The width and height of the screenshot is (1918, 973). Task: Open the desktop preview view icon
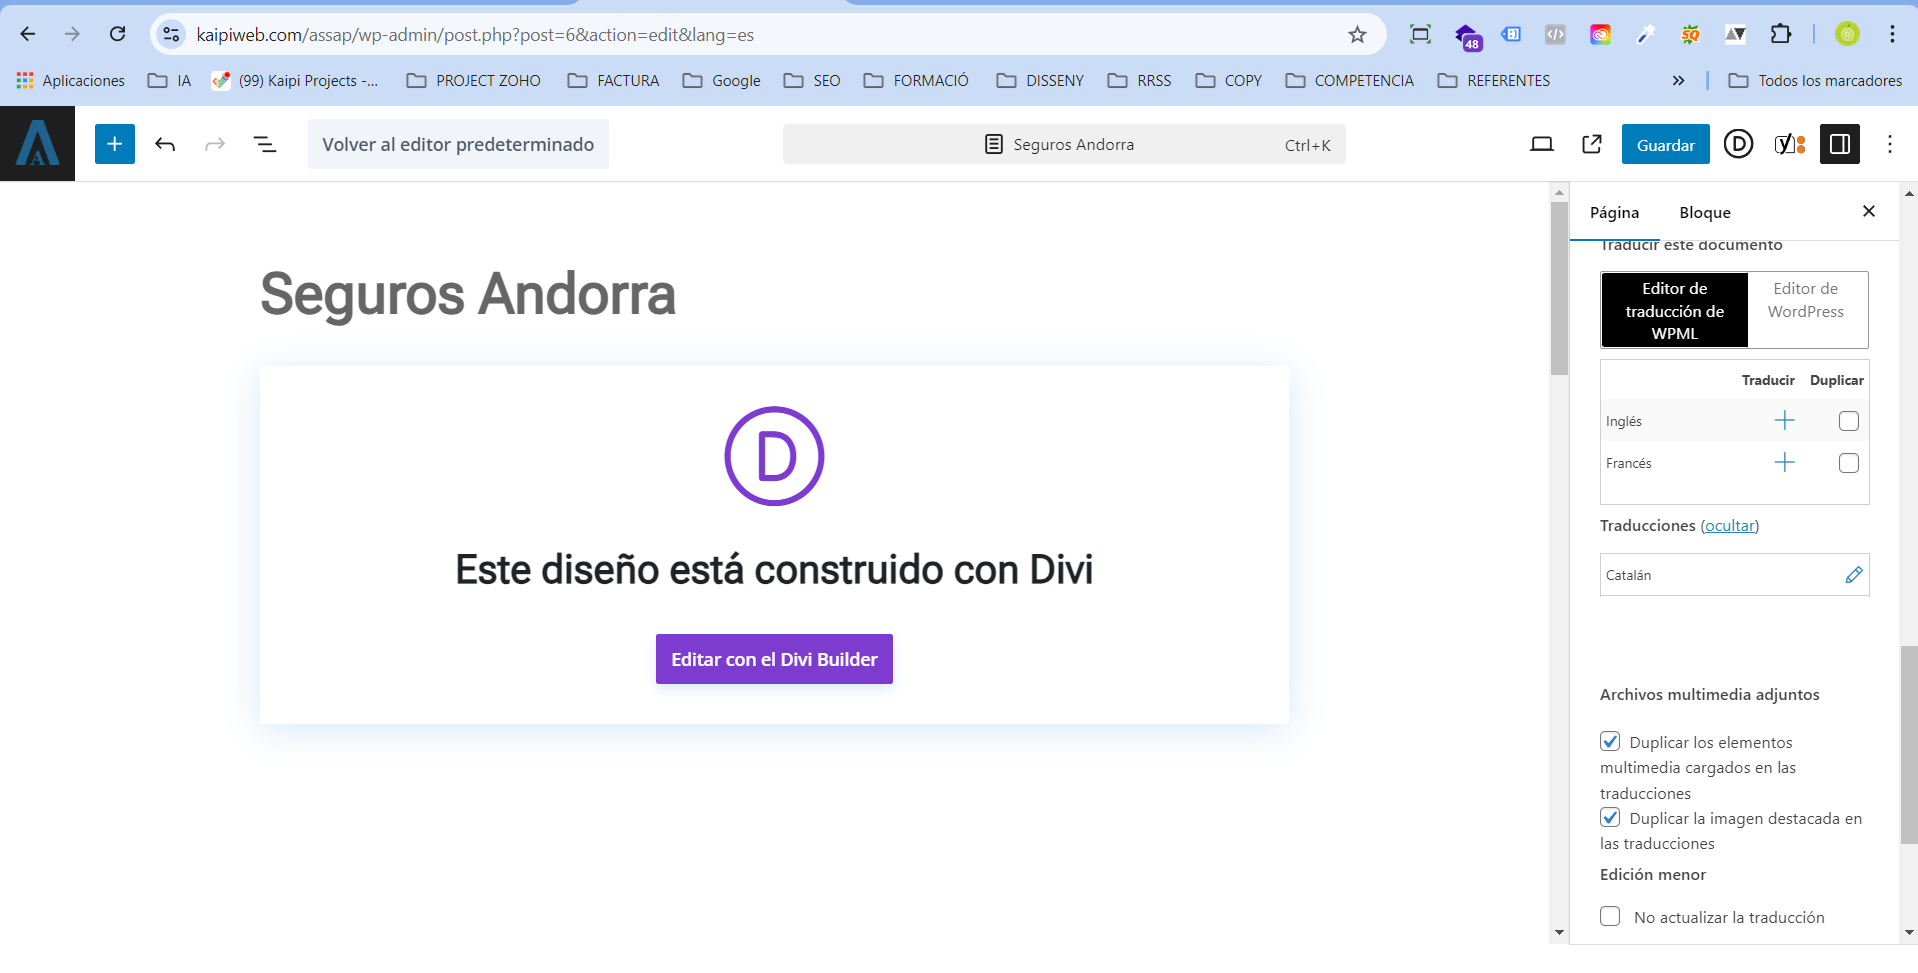coord(1542,144)
